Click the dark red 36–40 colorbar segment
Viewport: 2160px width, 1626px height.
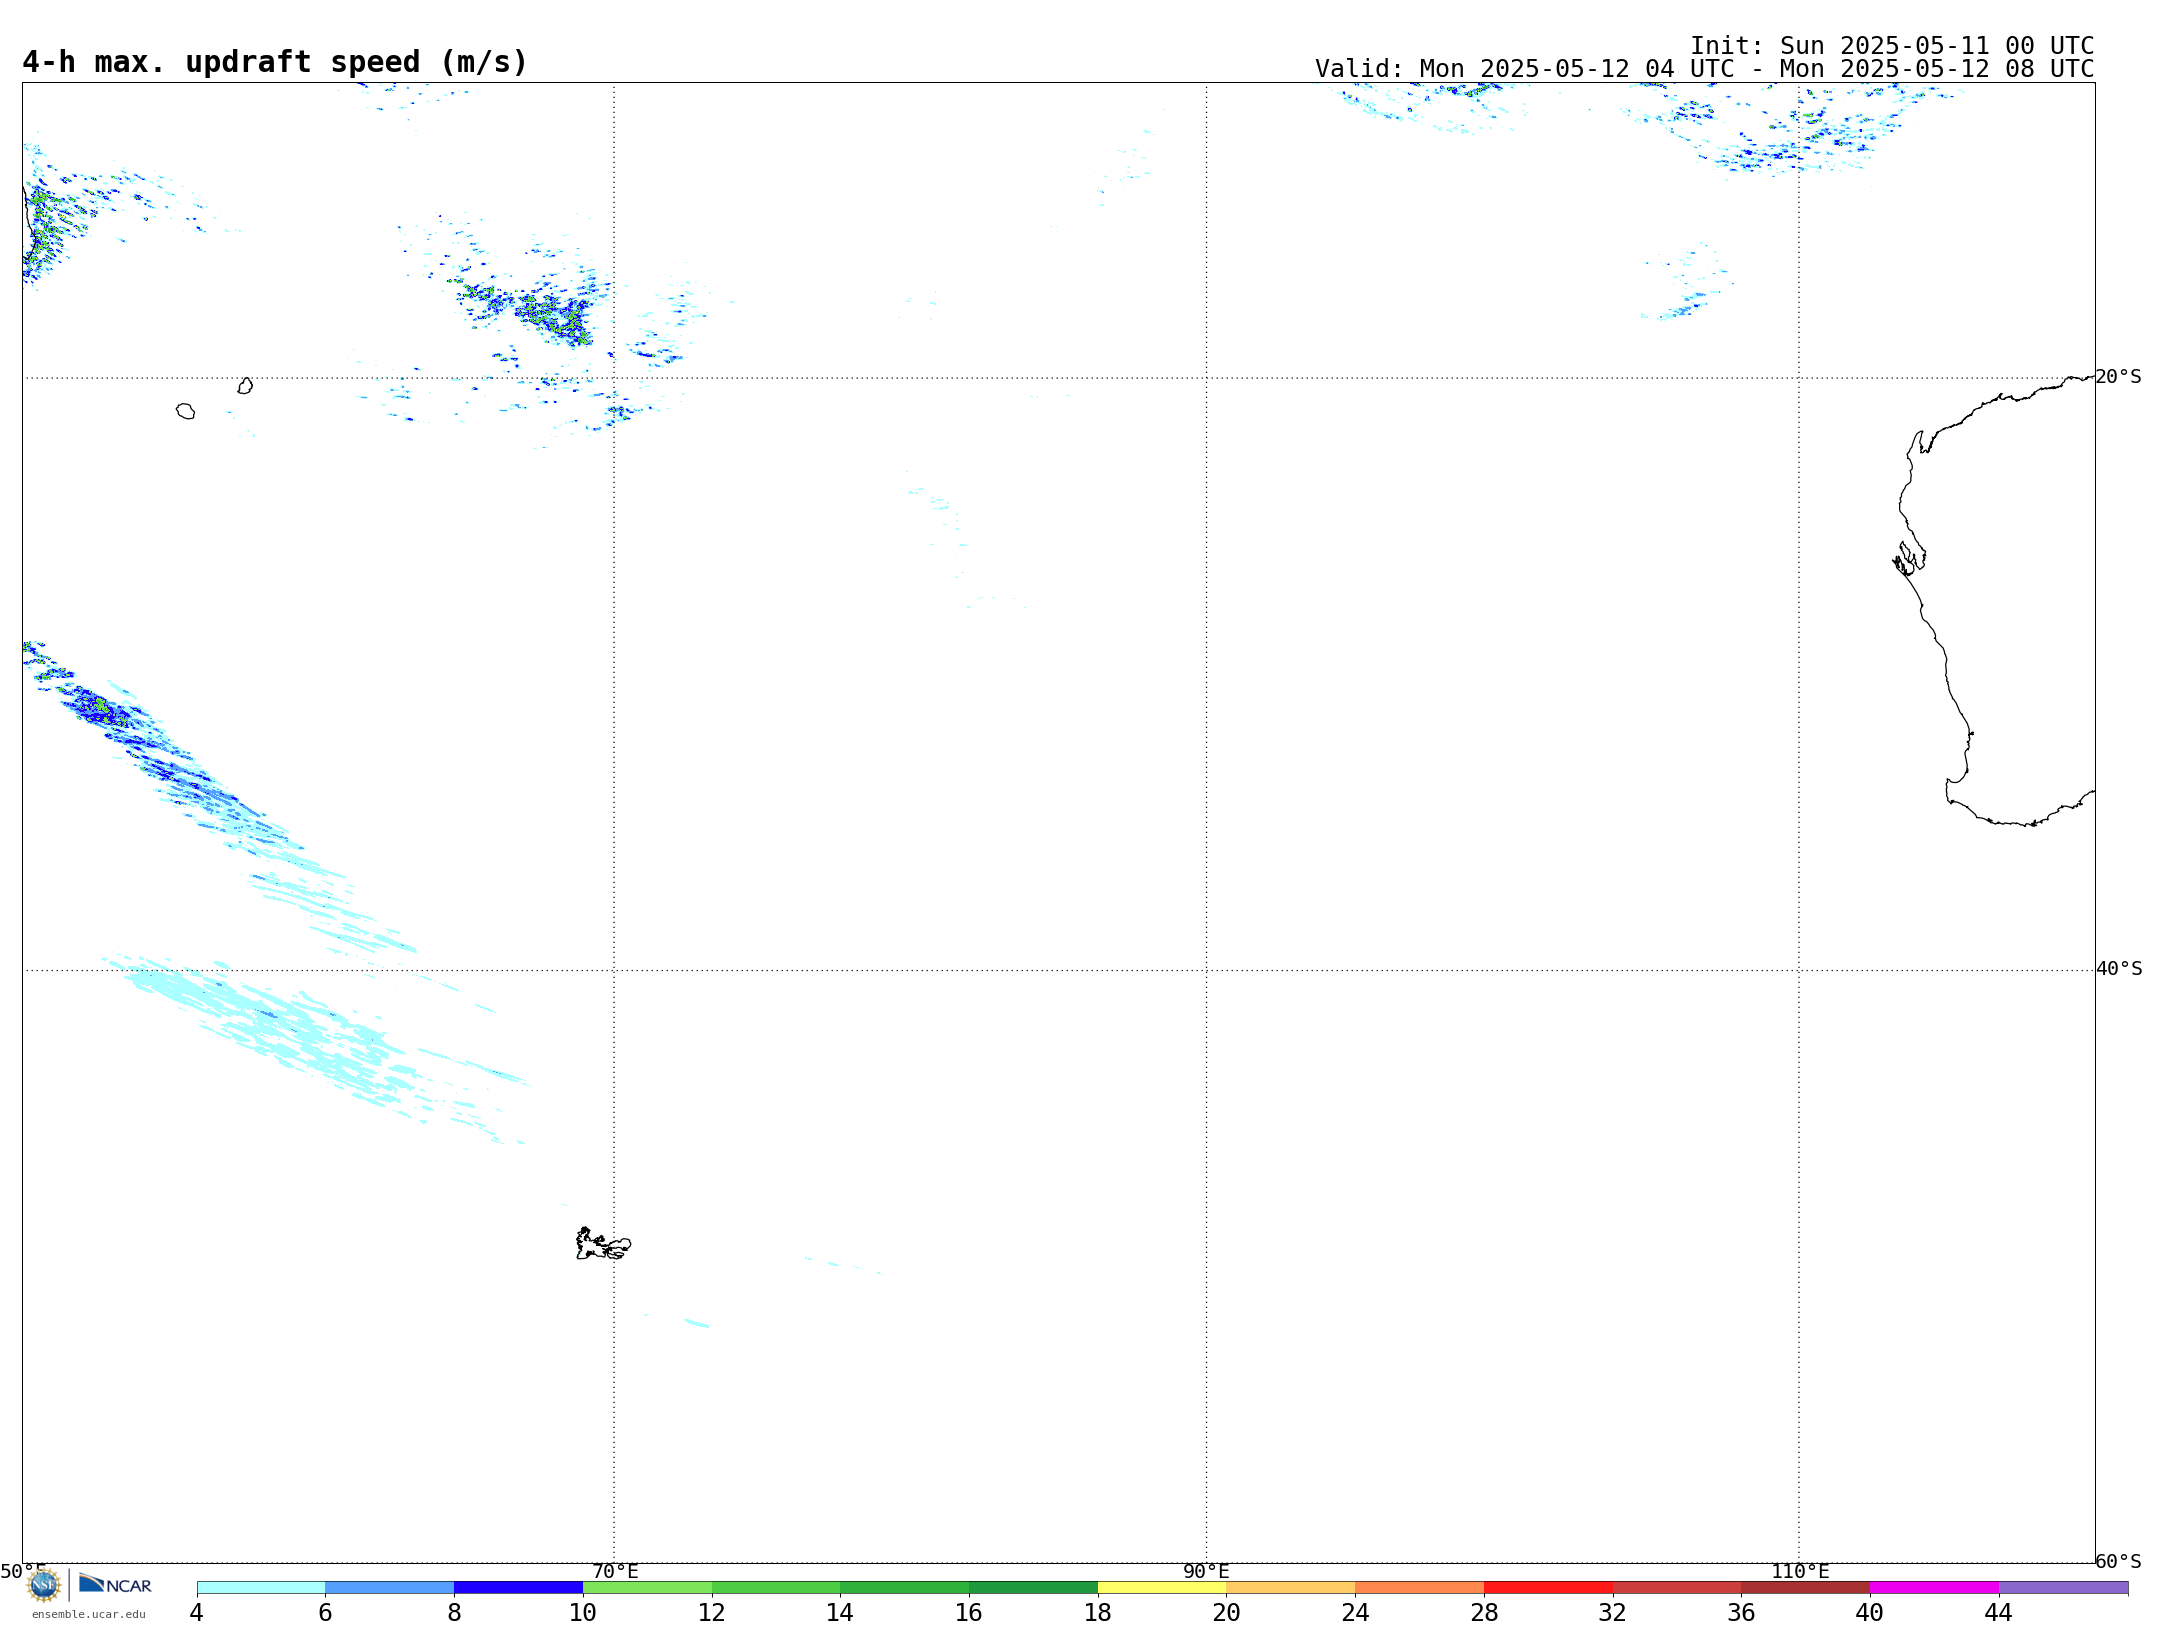(1805, 1588)
